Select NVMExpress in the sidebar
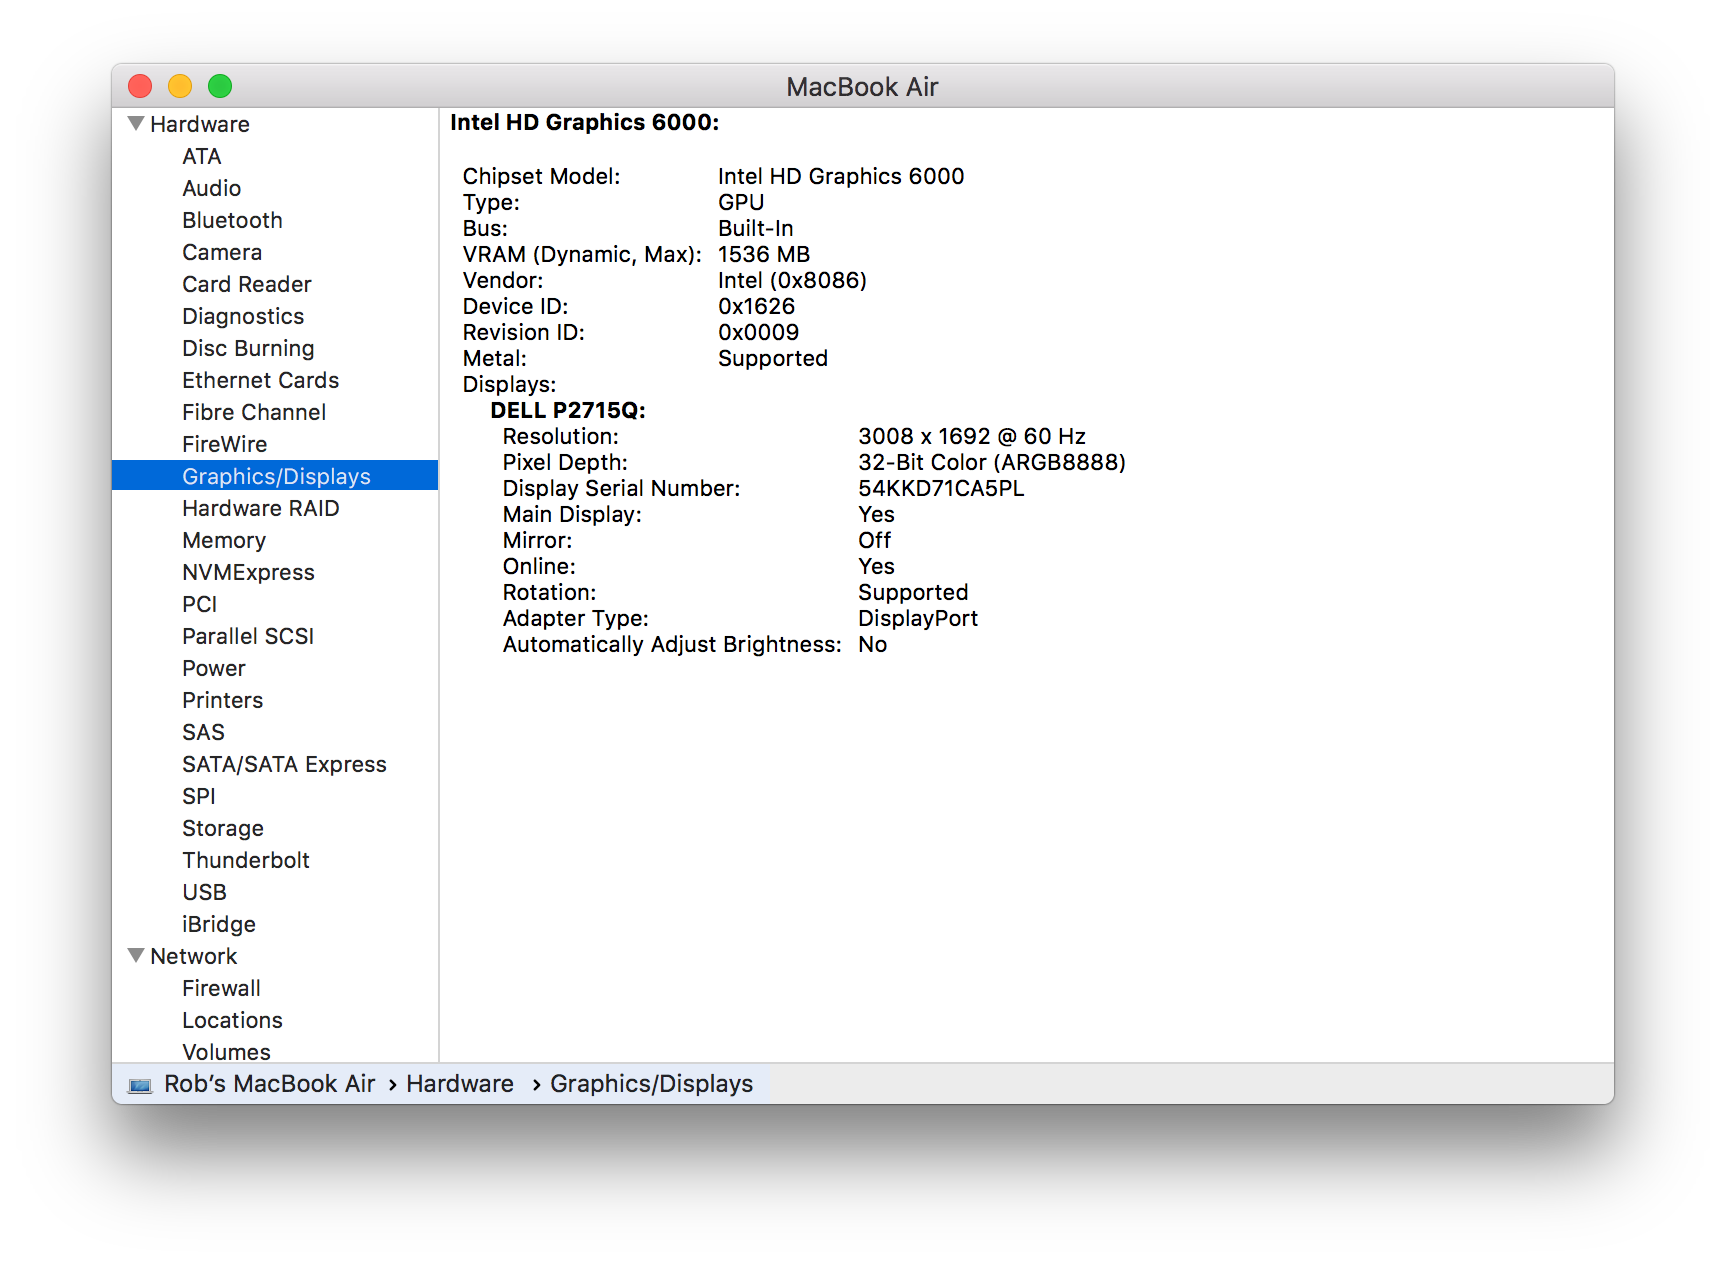Viewport: 1726px width, 1264px height. (249, 572)
